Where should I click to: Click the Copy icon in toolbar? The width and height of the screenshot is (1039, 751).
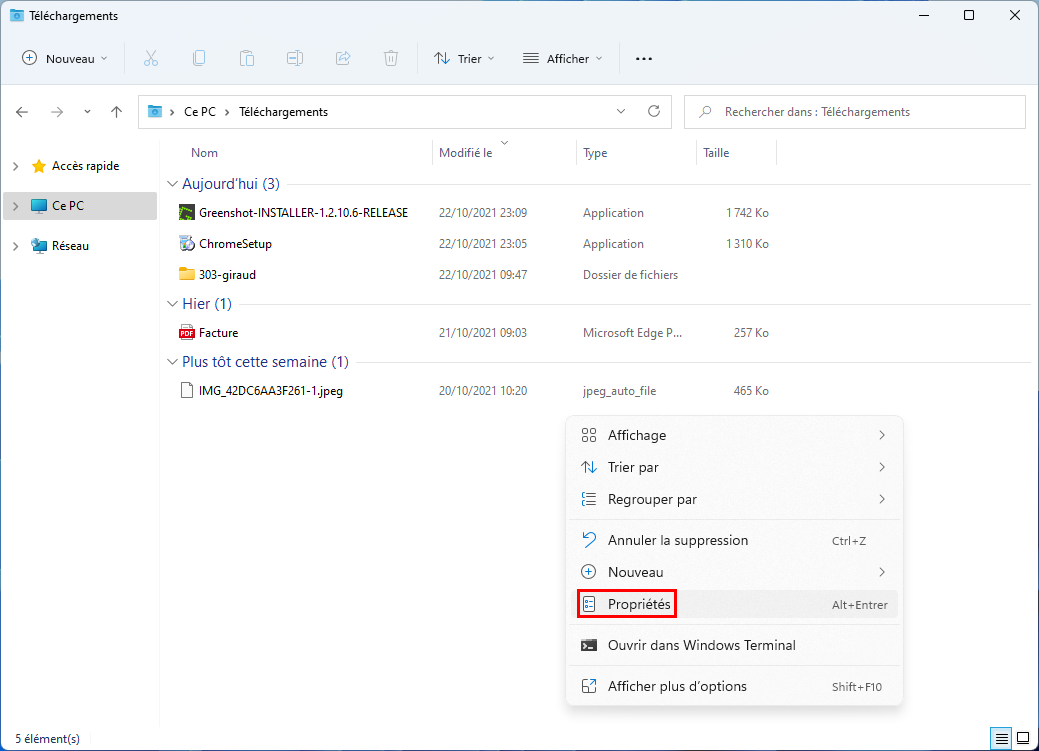(199, 58)
